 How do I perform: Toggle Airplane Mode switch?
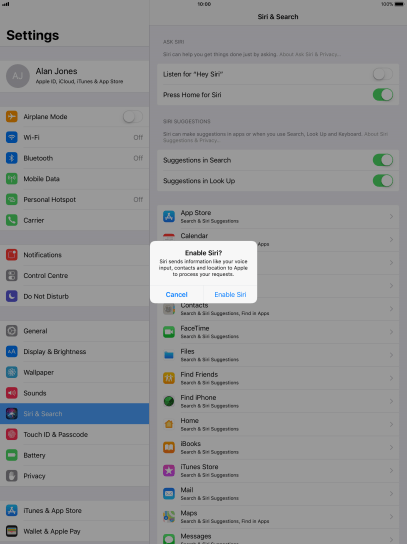tap(133, 117)
